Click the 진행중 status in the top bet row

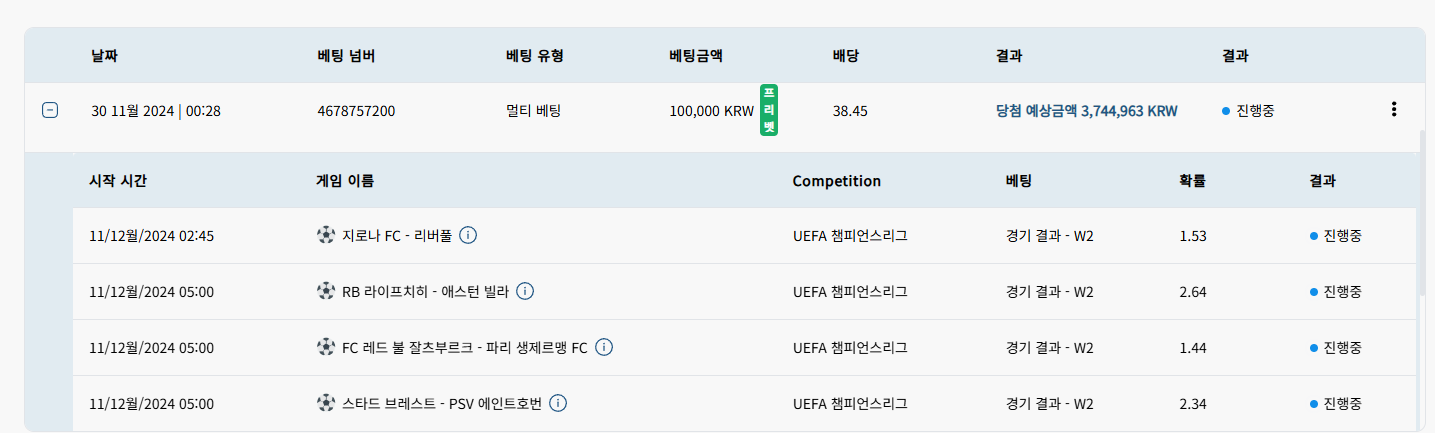click(1248, 111)
